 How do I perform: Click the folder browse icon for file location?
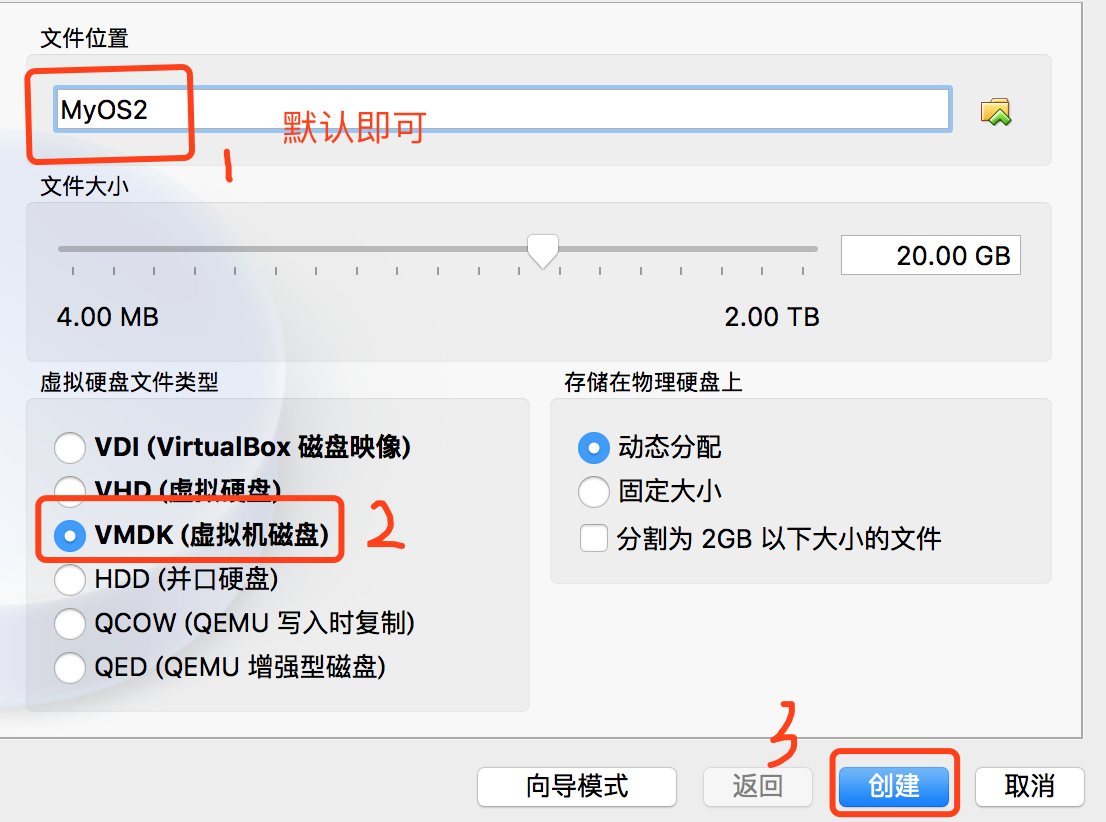[995, 111]
